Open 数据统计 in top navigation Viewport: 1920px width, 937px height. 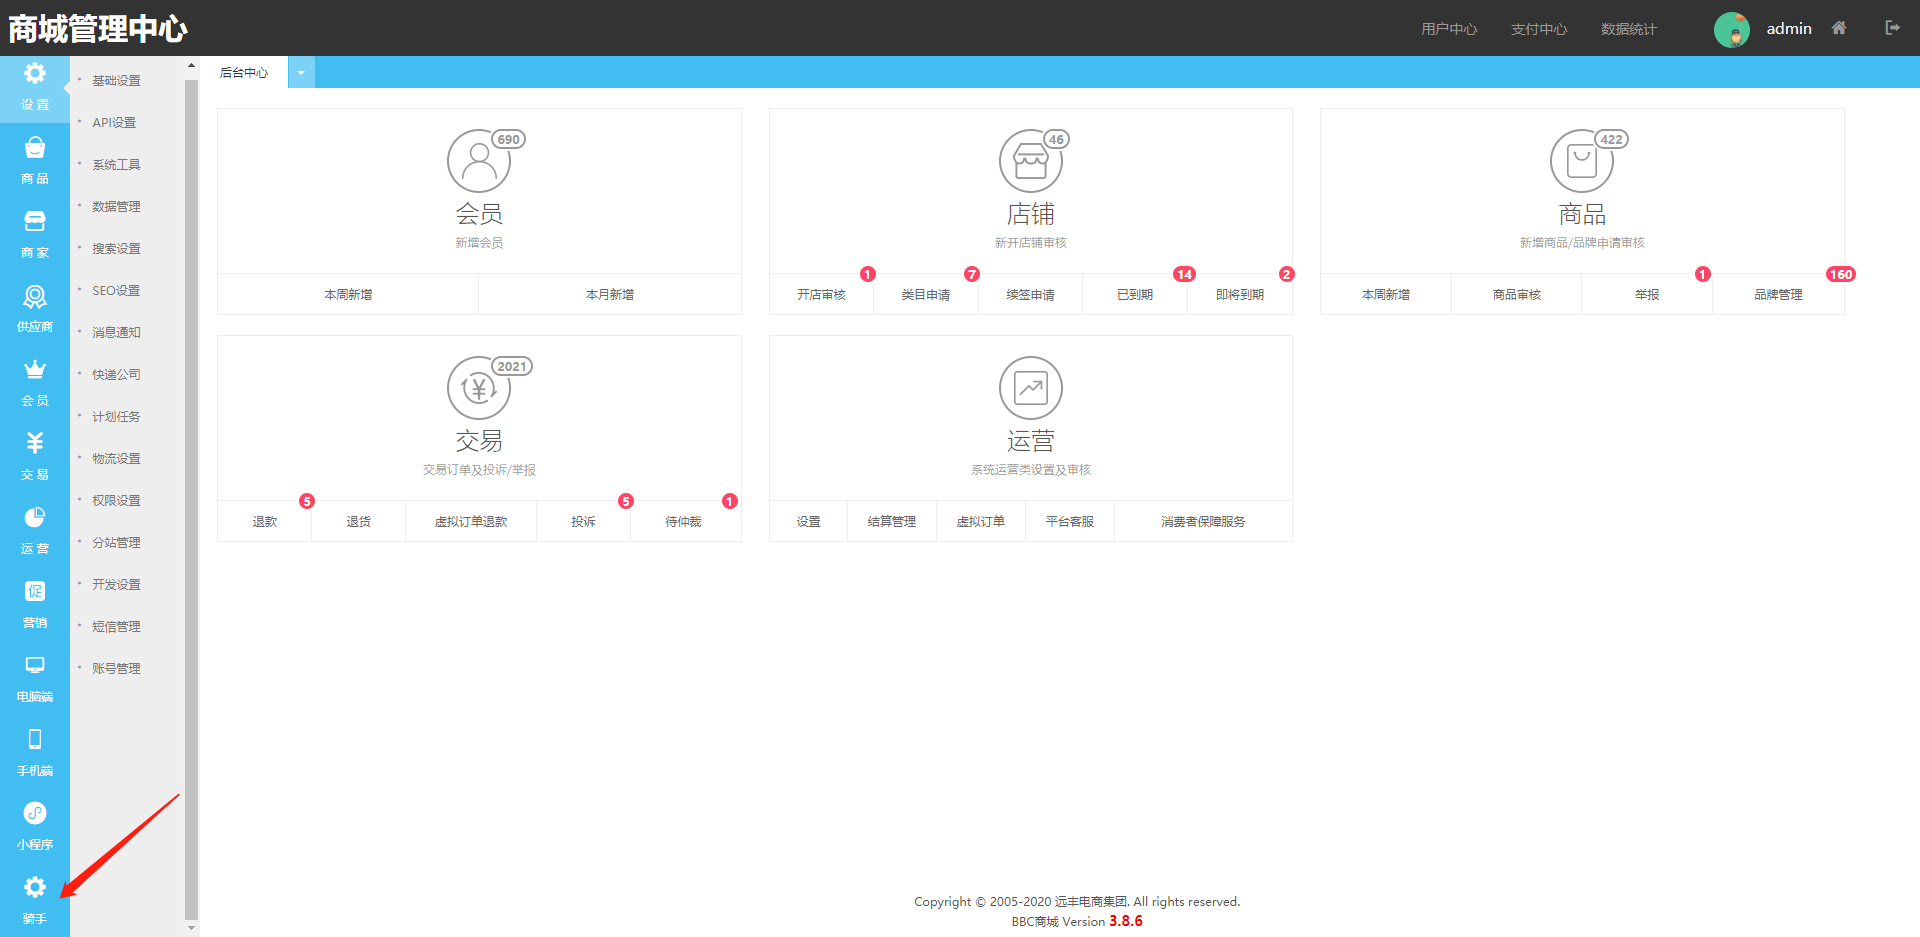point(1629,29)
